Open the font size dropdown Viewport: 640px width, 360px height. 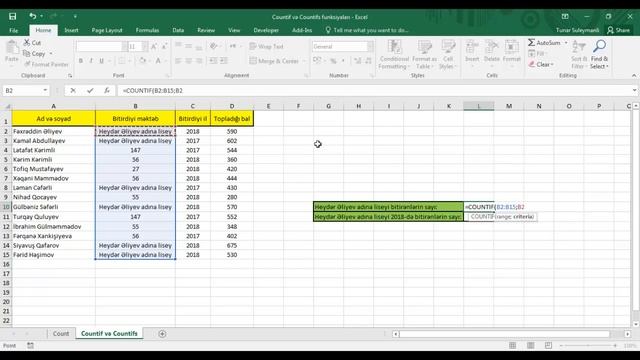coord(144,47)
